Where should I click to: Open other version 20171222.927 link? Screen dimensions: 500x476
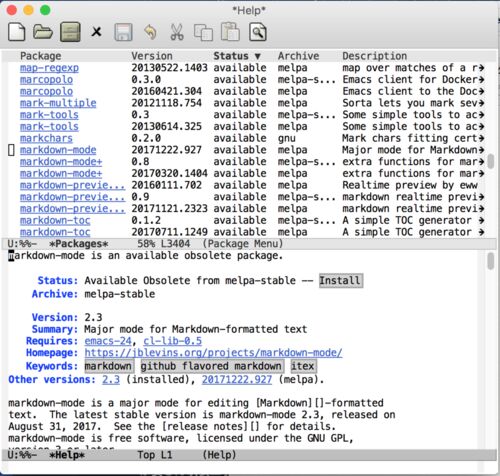[x=237, y=379]
